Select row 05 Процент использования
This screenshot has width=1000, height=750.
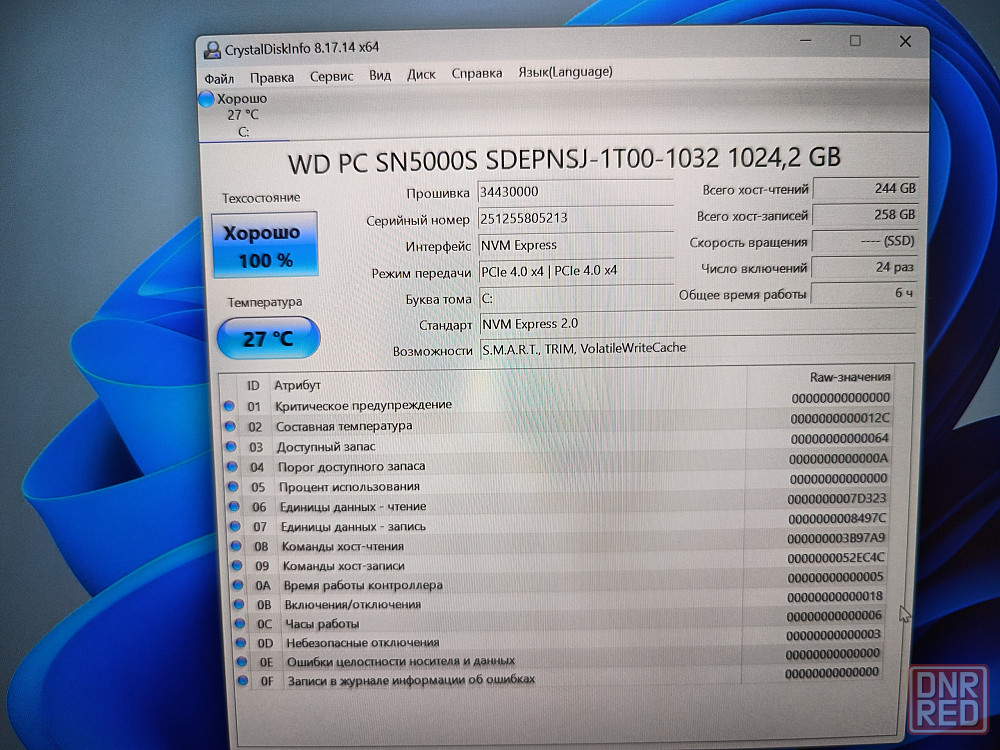pos(557,483)
